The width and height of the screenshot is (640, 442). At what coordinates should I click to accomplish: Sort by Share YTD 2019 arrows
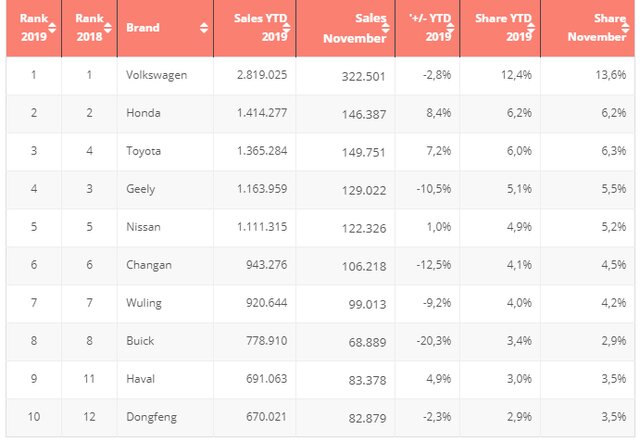pos(531,28)
